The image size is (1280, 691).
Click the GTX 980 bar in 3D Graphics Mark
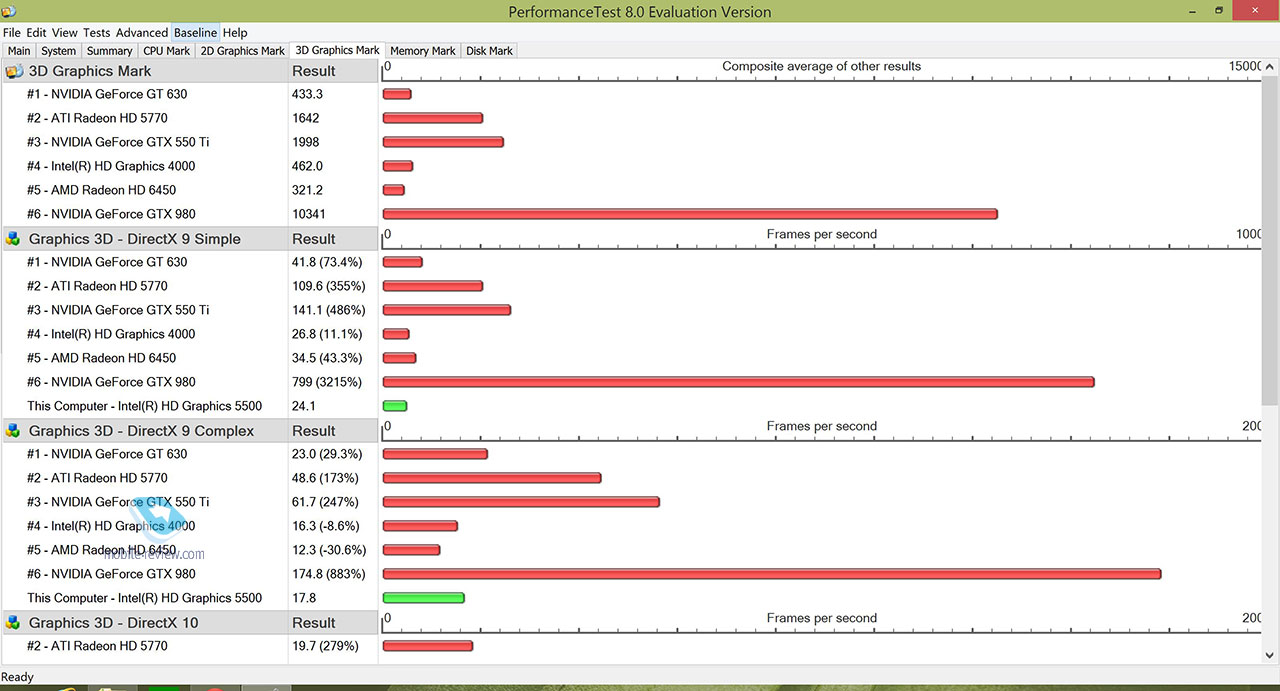point(690,214)
